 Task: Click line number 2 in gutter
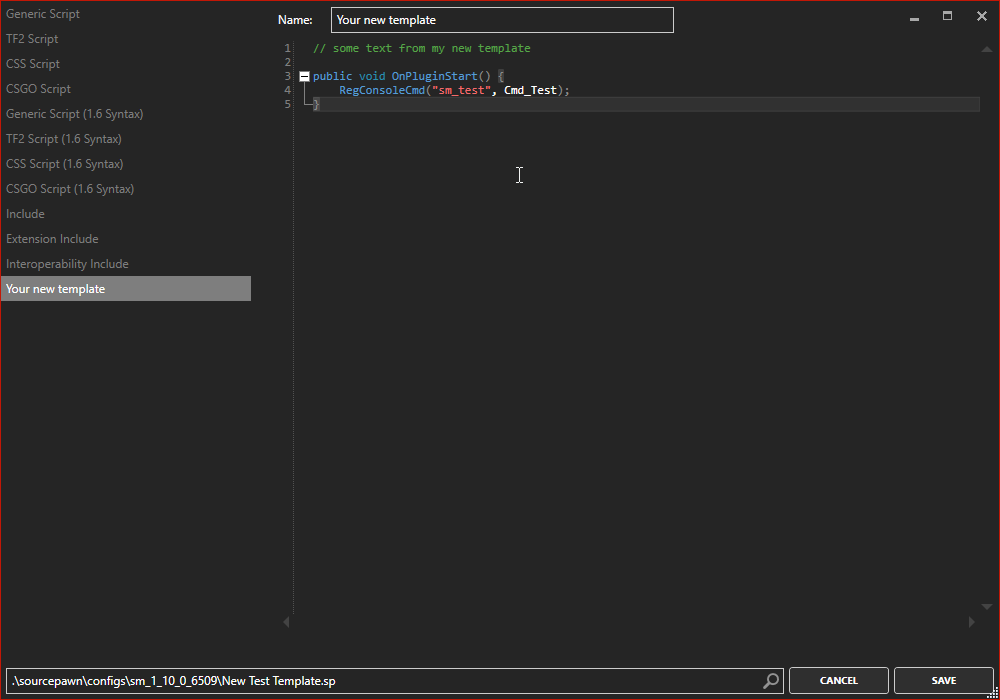[x=288, y=62]
